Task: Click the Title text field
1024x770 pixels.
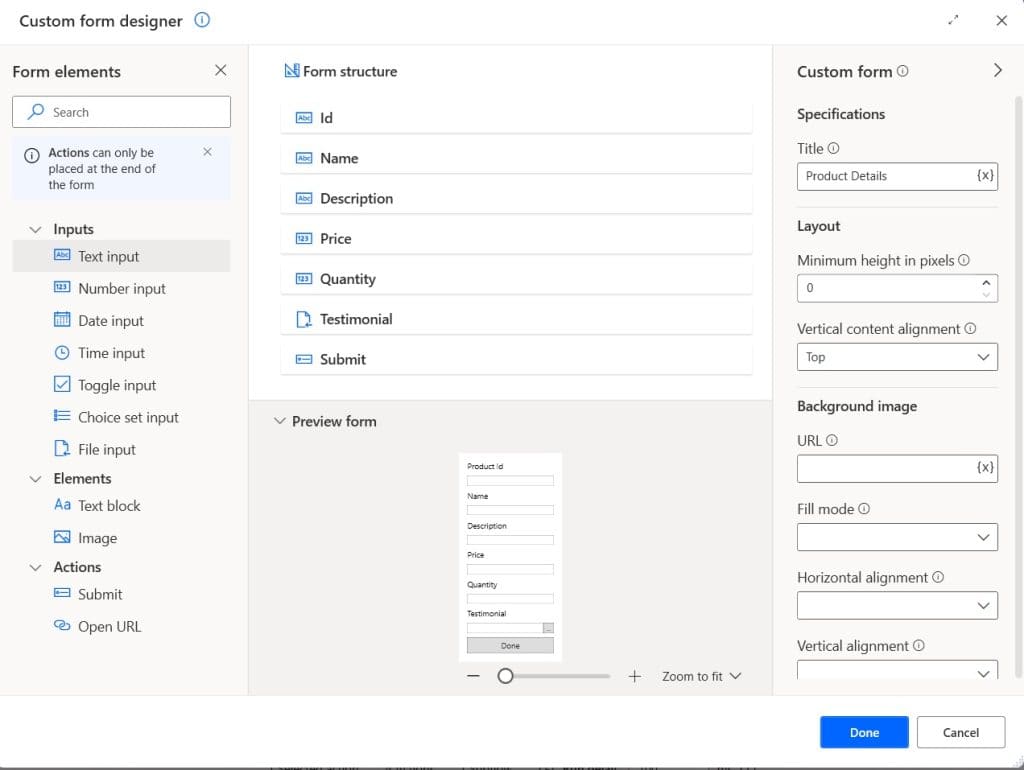Action: (x=897, y=176)
